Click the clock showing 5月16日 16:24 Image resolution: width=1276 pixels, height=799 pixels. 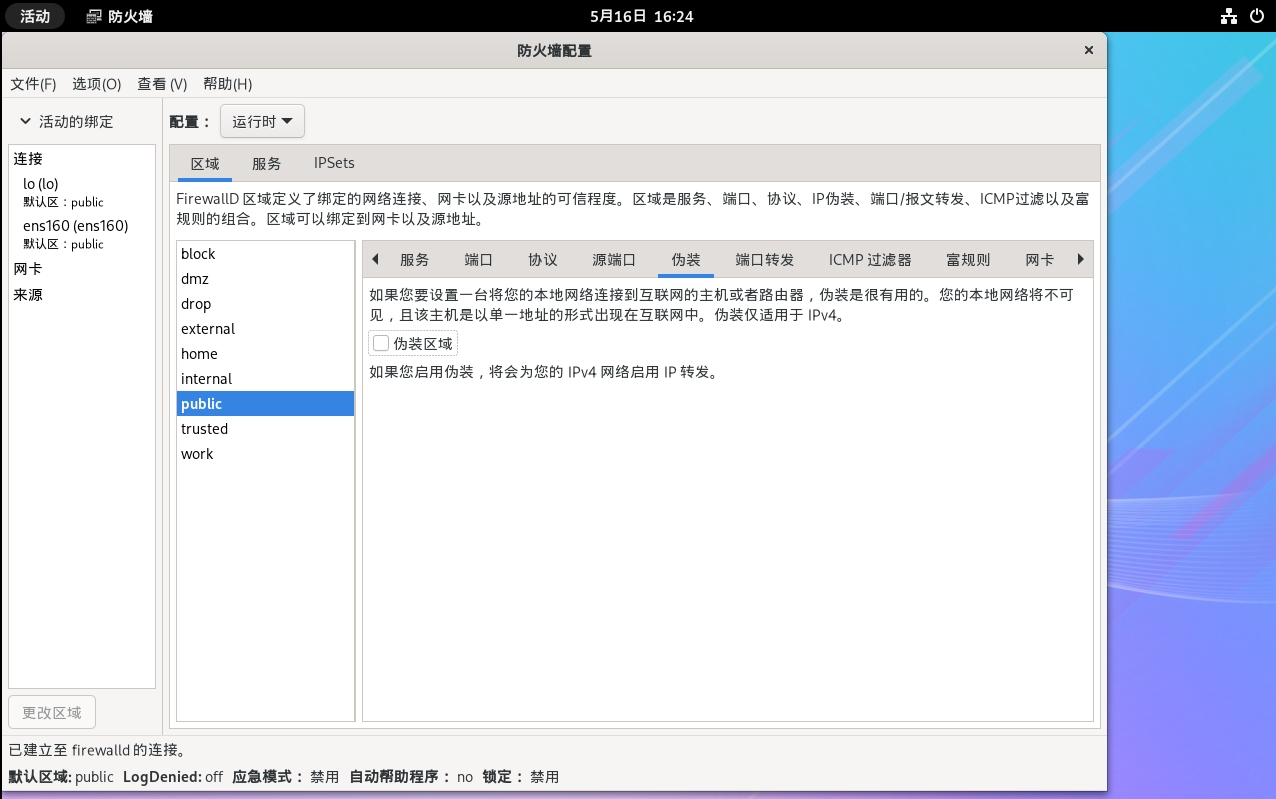point(641,16)
